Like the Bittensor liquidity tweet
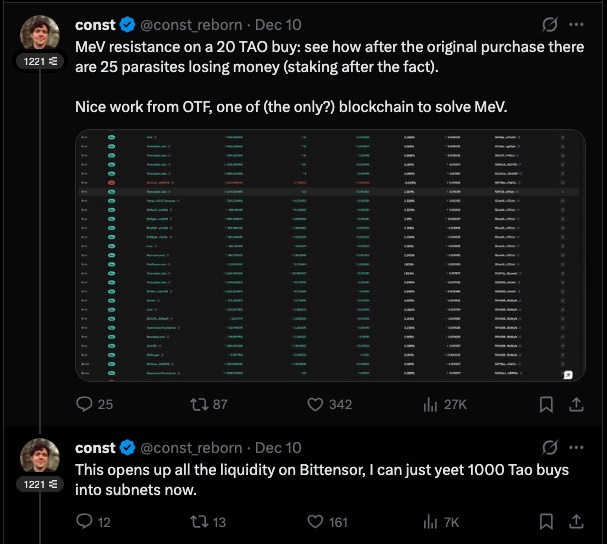This screenshot has width=607, height=544. pyautogui.click(x=316, y=521)
